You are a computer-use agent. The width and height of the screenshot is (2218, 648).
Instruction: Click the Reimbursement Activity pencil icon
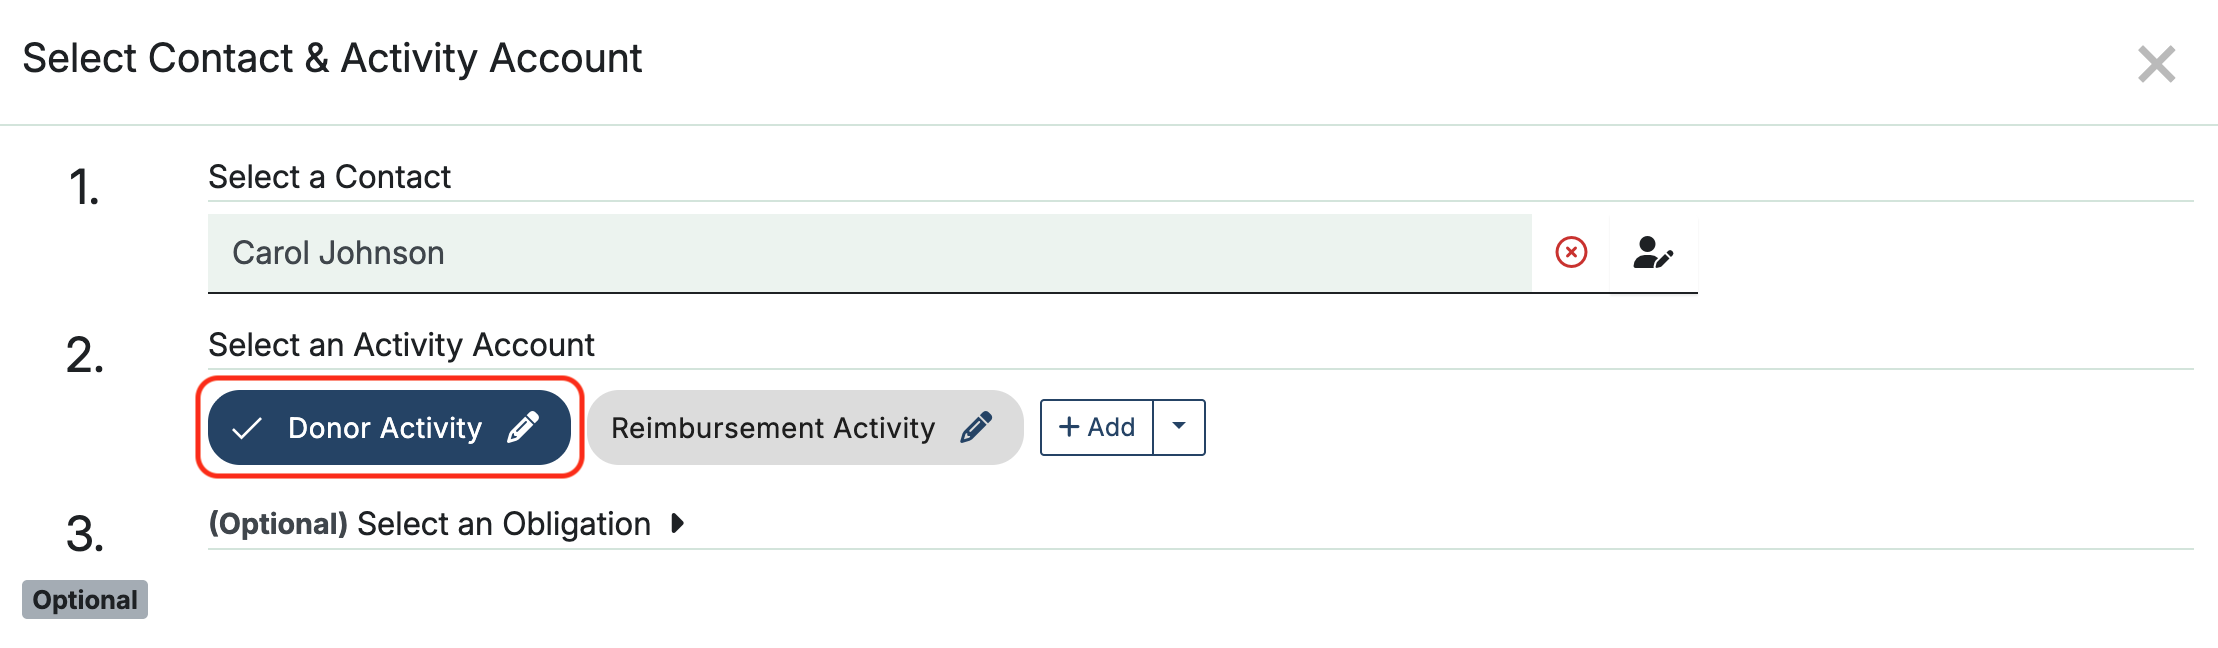tap(976, 428)
